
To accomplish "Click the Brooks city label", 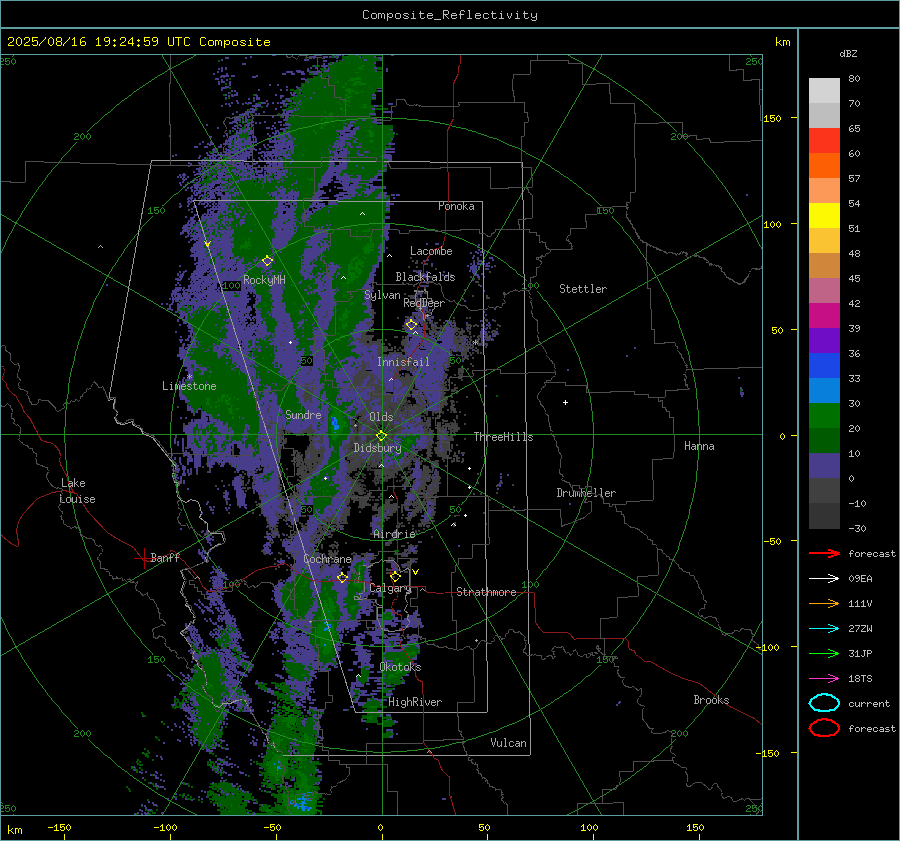I will [711, 700].
